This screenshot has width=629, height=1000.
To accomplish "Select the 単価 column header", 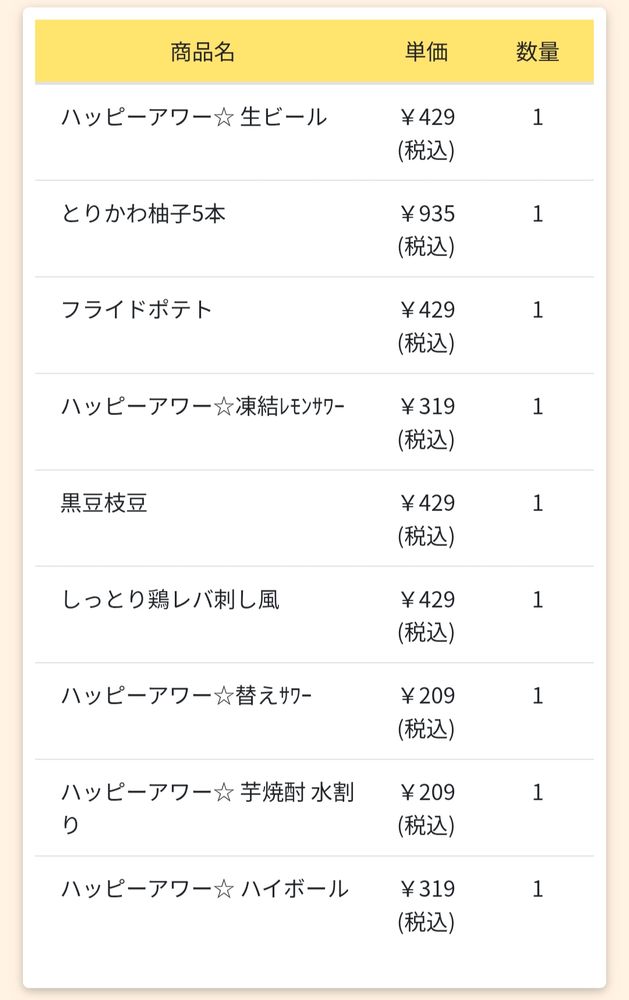I will (426, 52).
